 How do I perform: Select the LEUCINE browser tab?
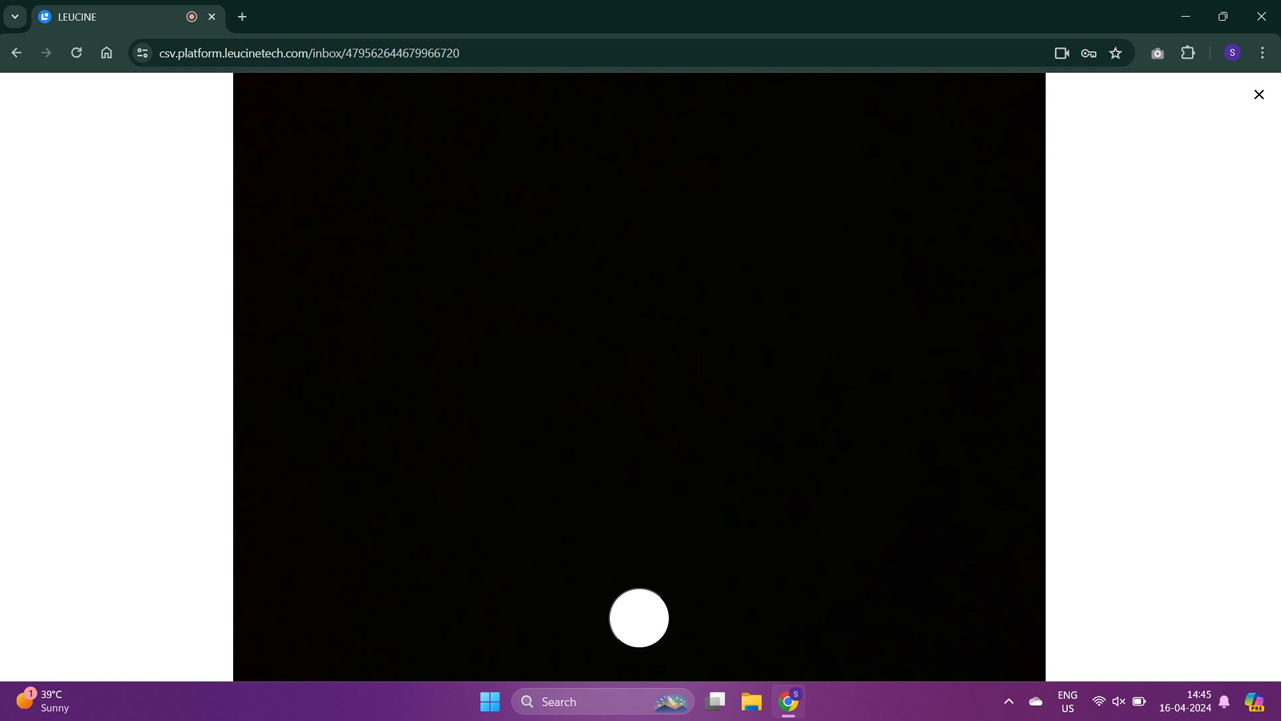tap(110, 17)
